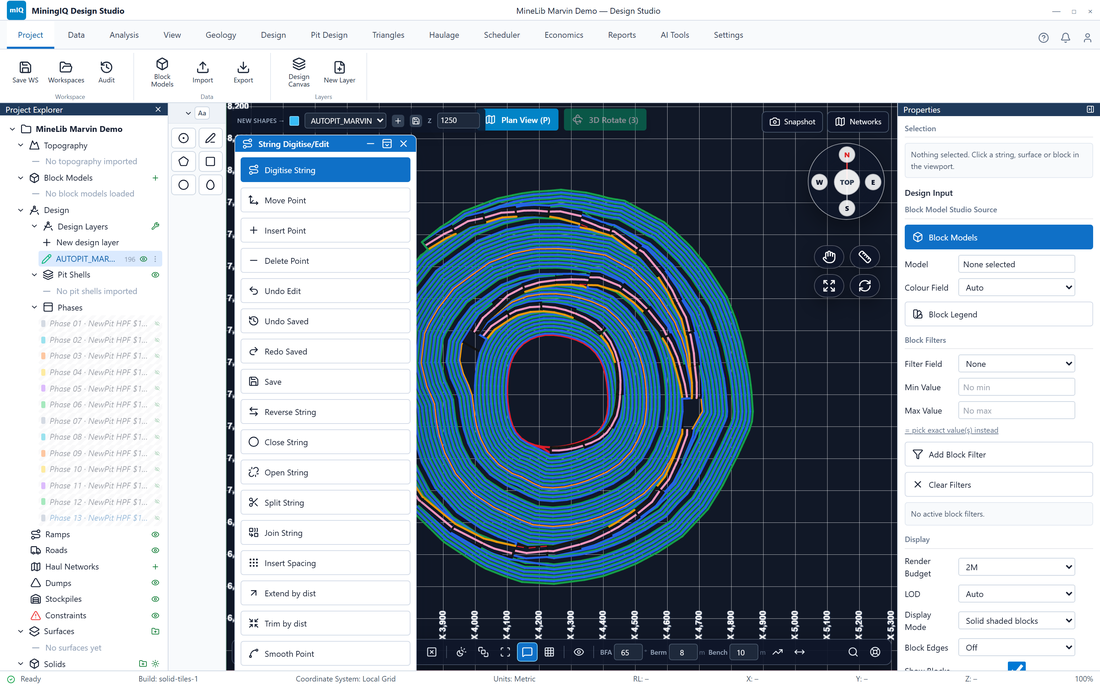Toggle visibility of the AUTOPIT_MAR layer
Image resolution: width=1100 pixels, height=687 pixels.
click(144, 259)
